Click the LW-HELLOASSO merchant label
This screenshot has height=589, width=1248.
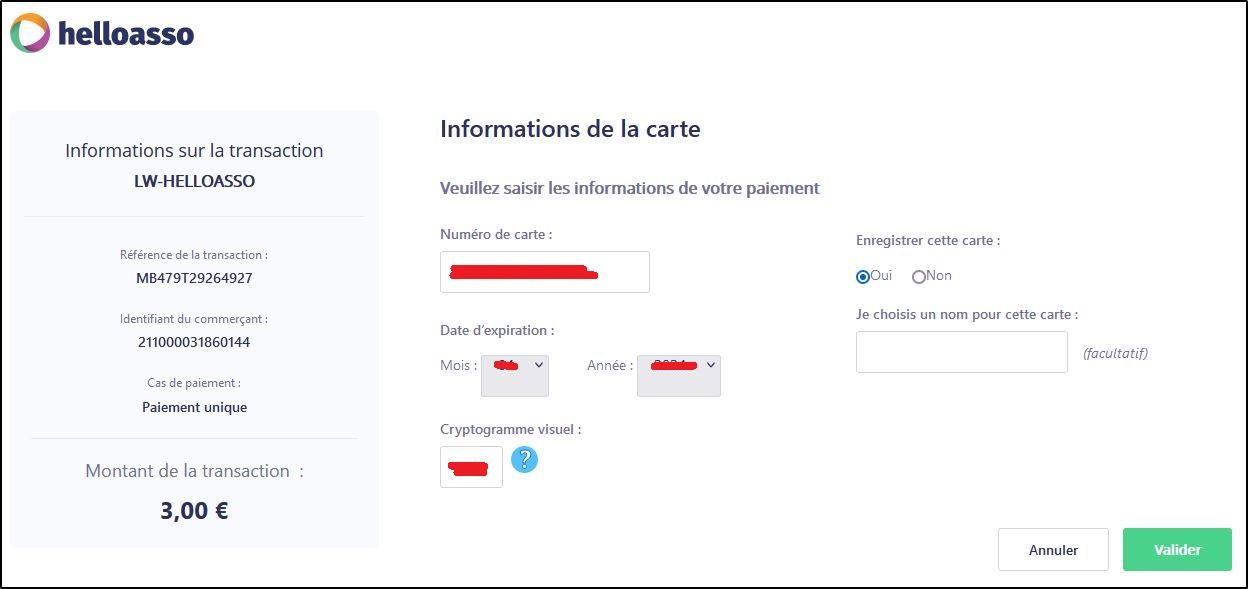194,182
